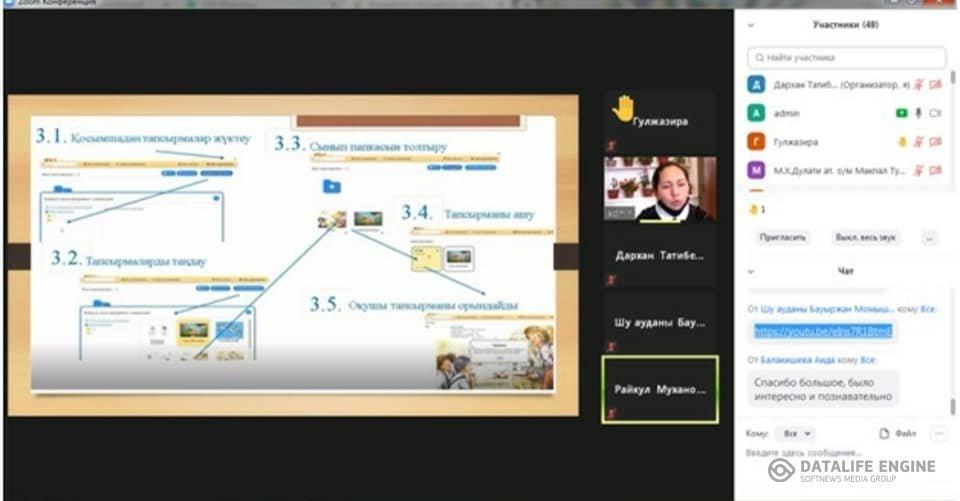Select the highlighted Райкул Мухано video tile

(x=659, y=389)
